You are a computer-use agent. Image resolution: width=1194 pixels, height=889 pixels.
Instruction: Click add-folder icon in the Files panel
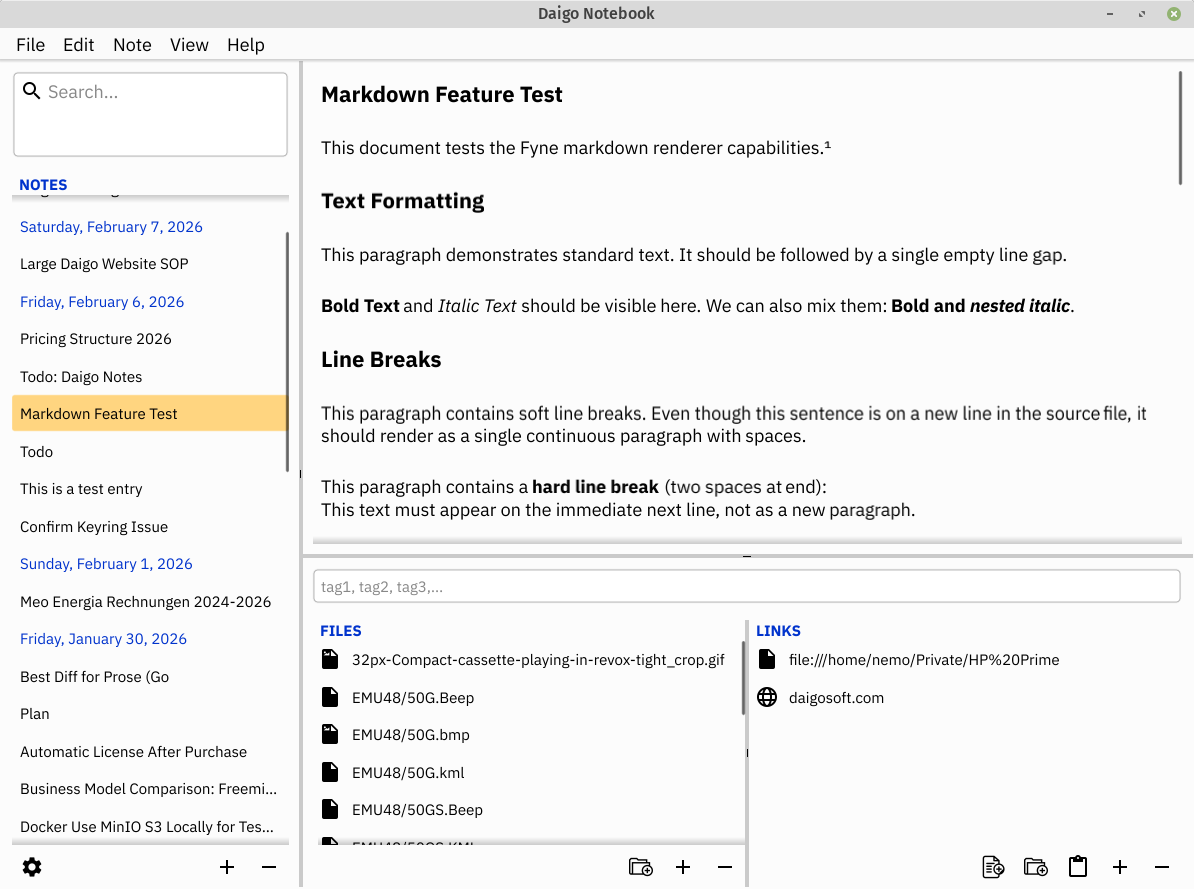640,867
